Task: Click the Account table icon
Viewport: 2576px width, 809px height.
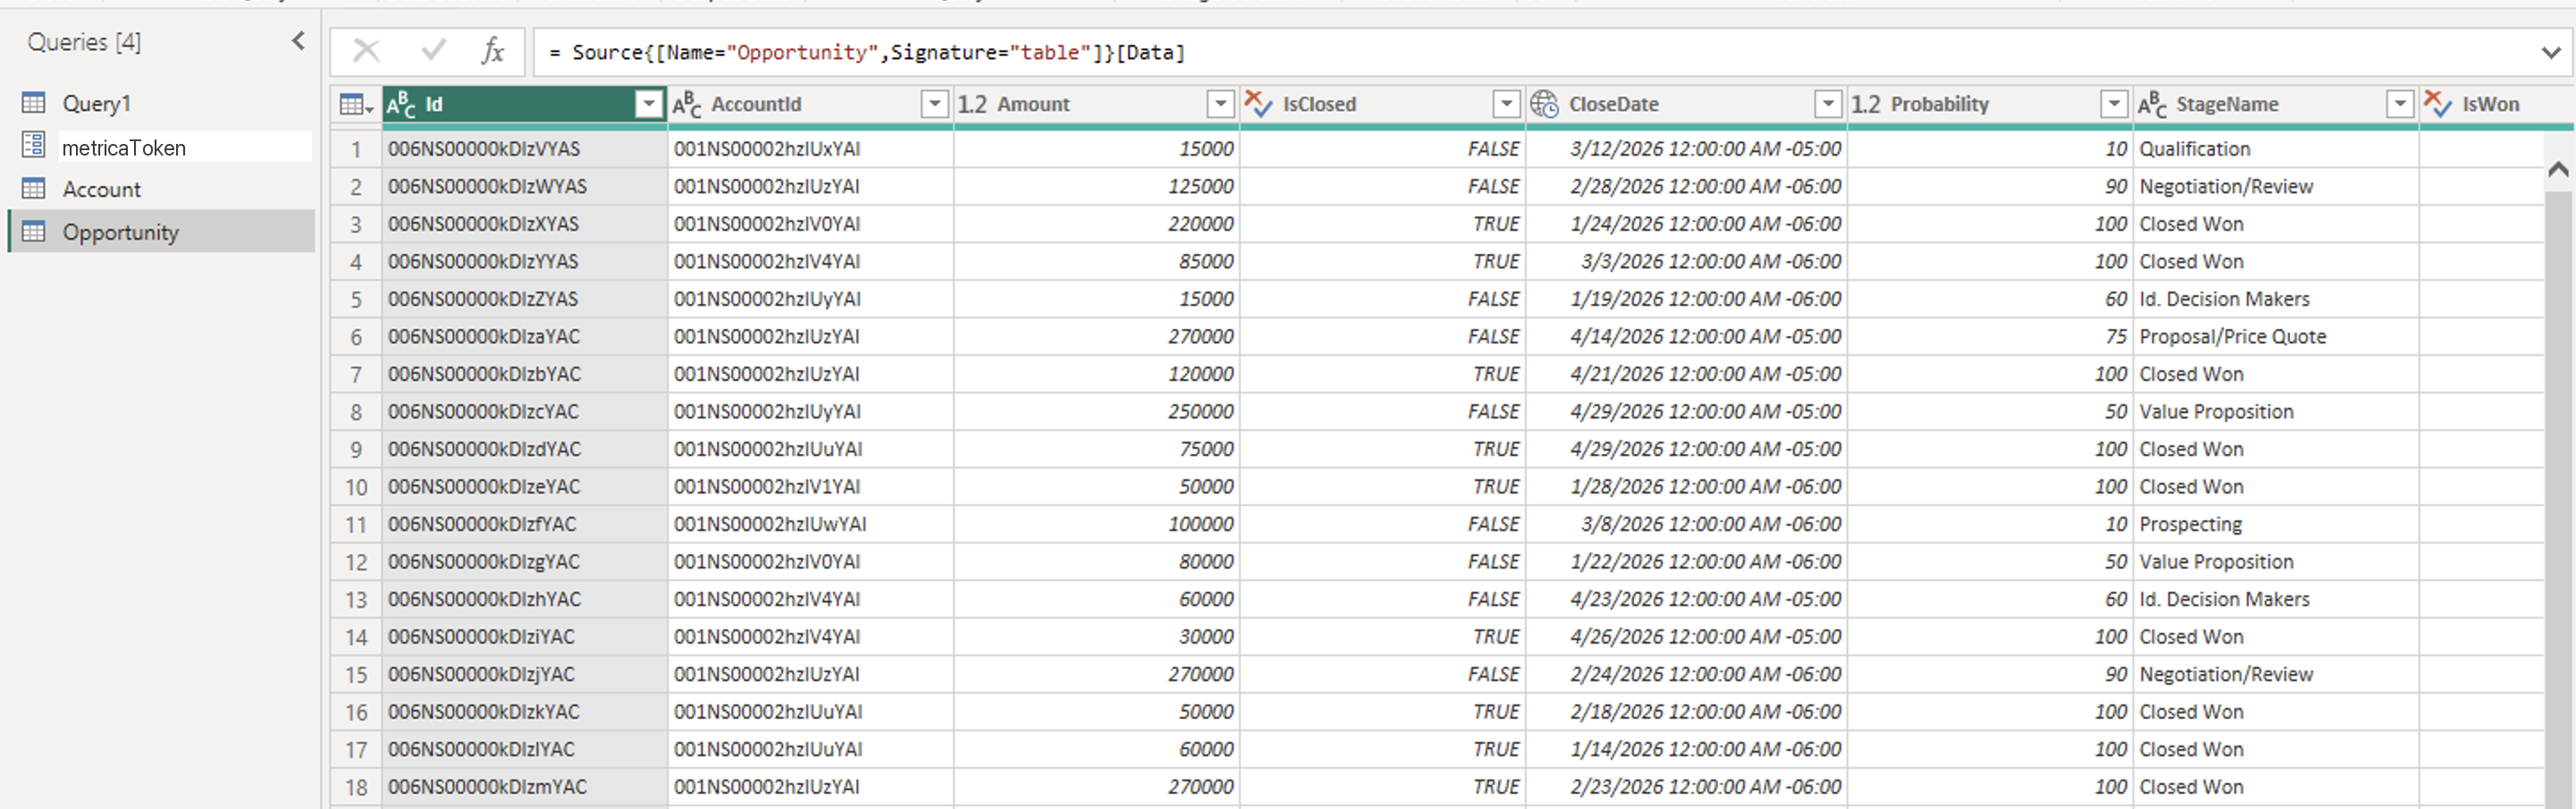Action: tap(34, 189)
